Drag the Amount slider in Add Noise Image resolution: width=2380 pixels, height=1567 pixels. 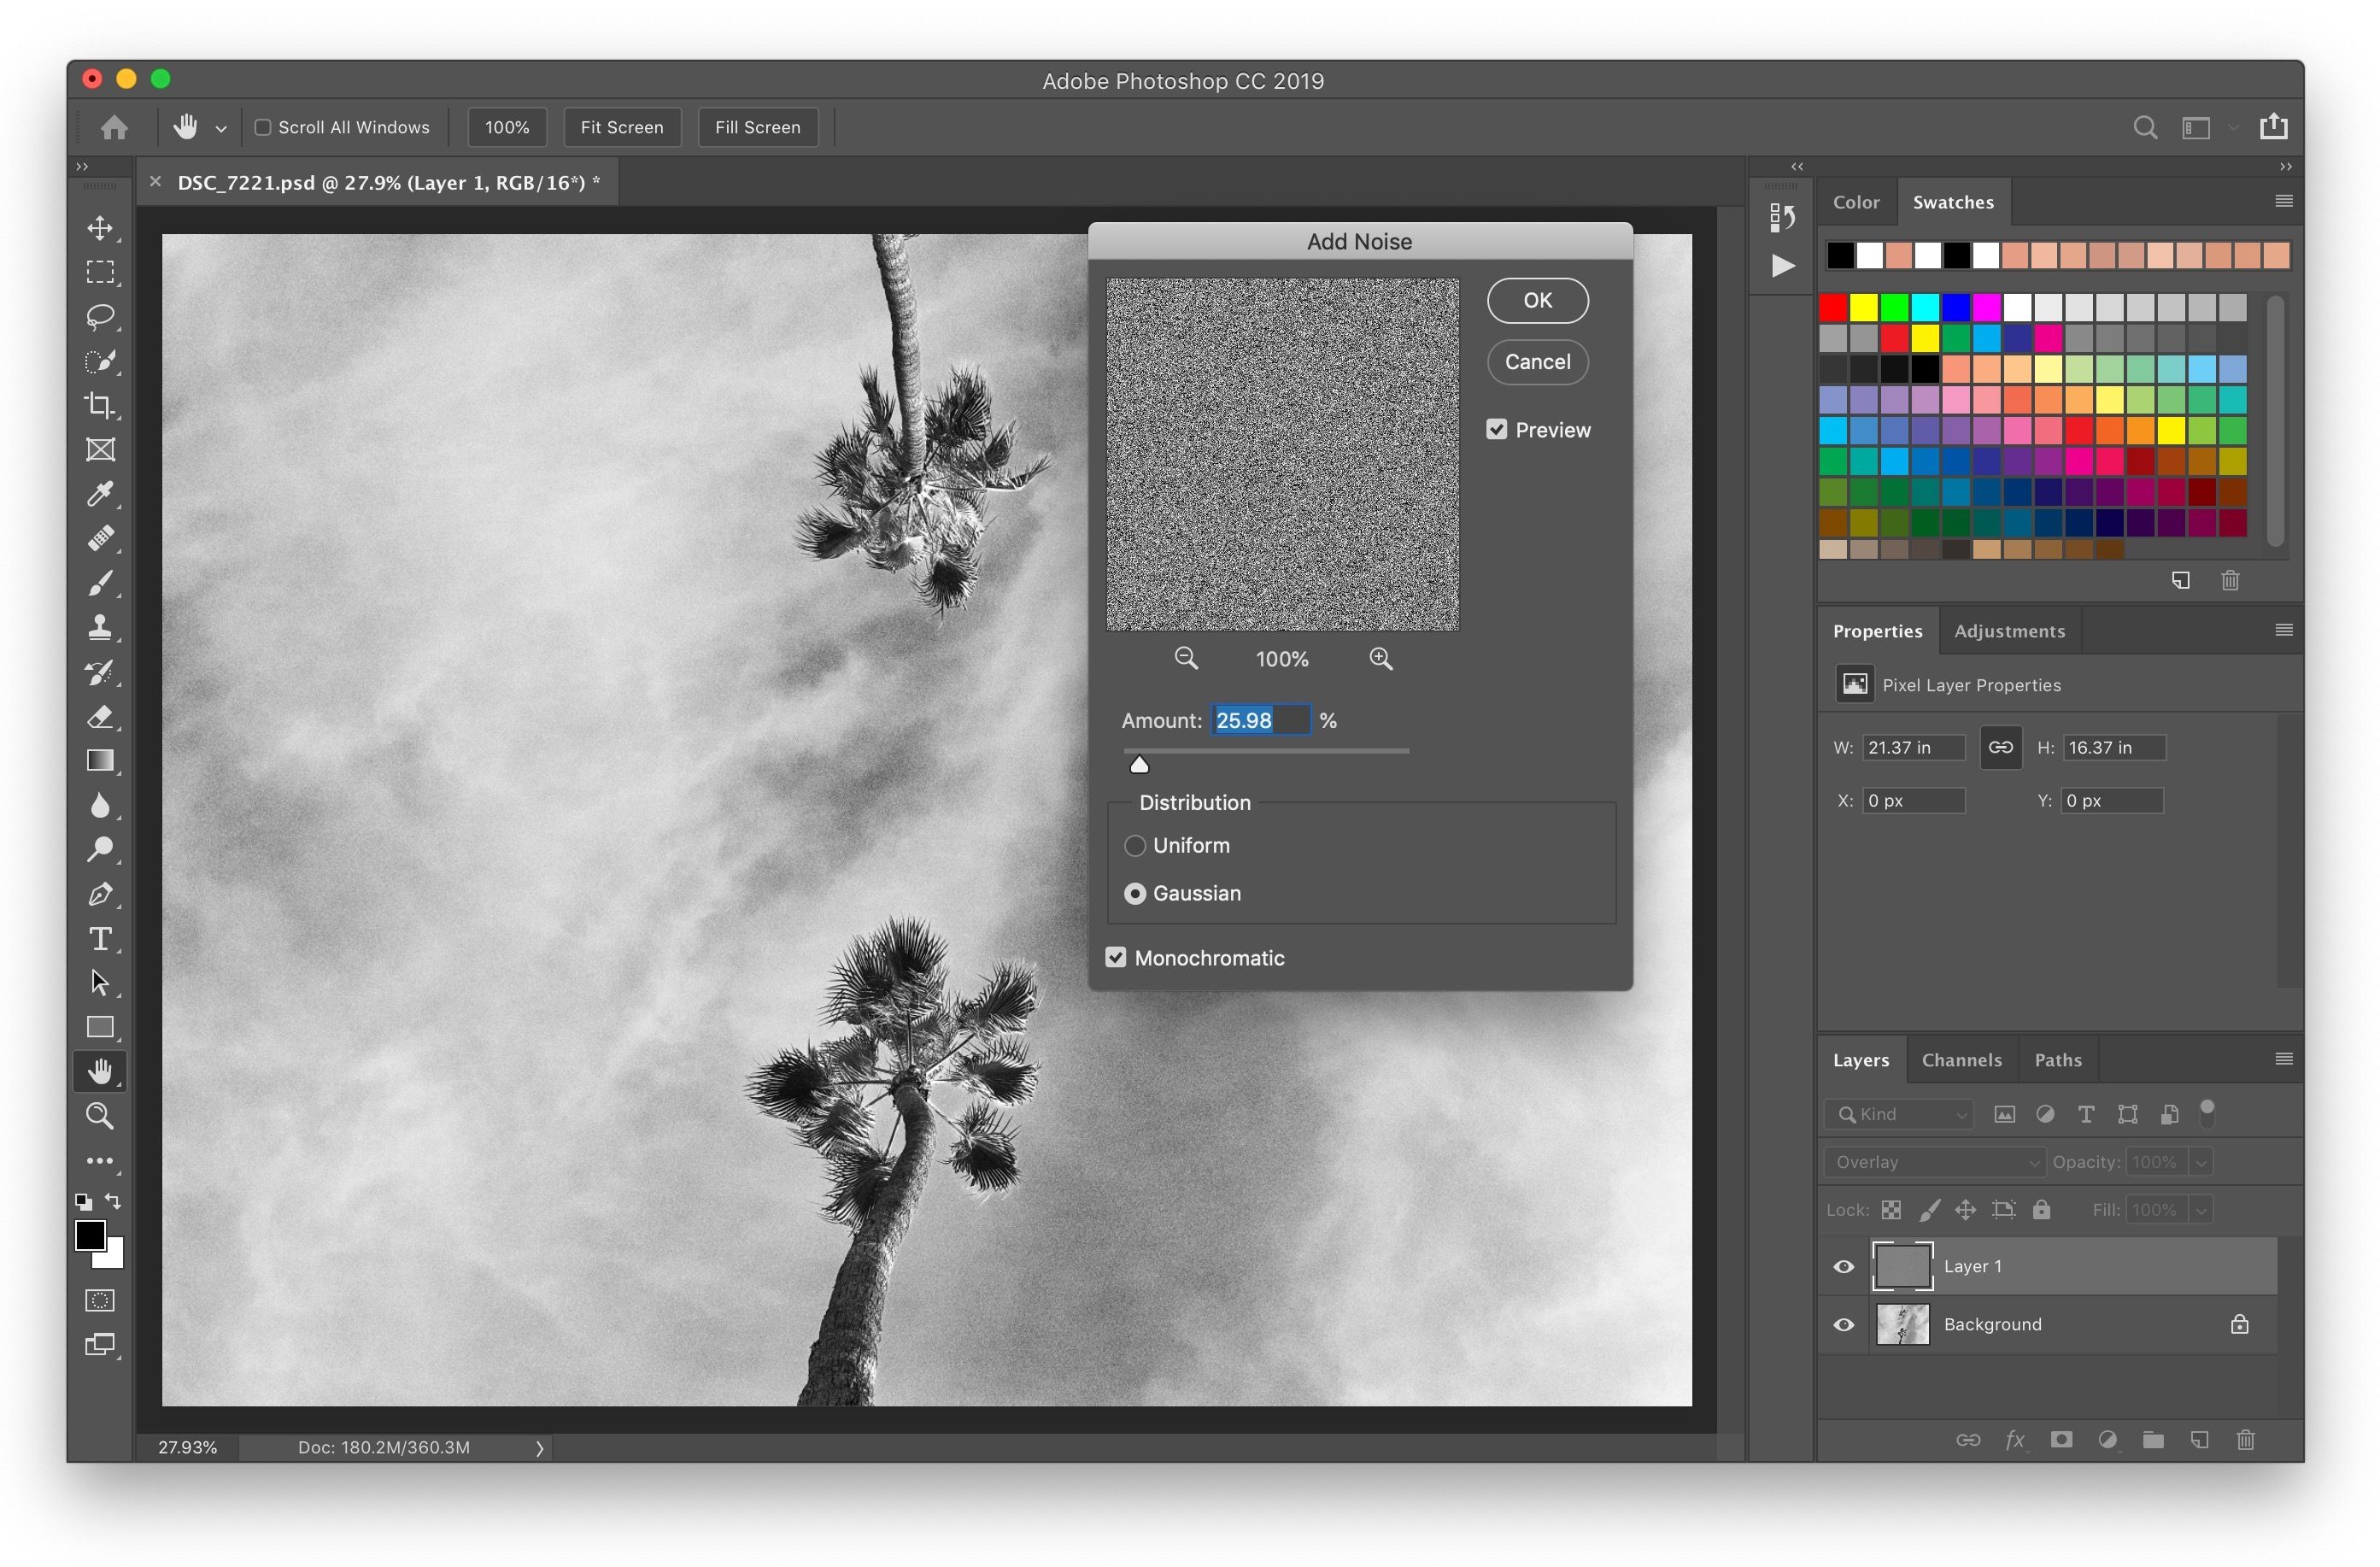[1137, 764]
